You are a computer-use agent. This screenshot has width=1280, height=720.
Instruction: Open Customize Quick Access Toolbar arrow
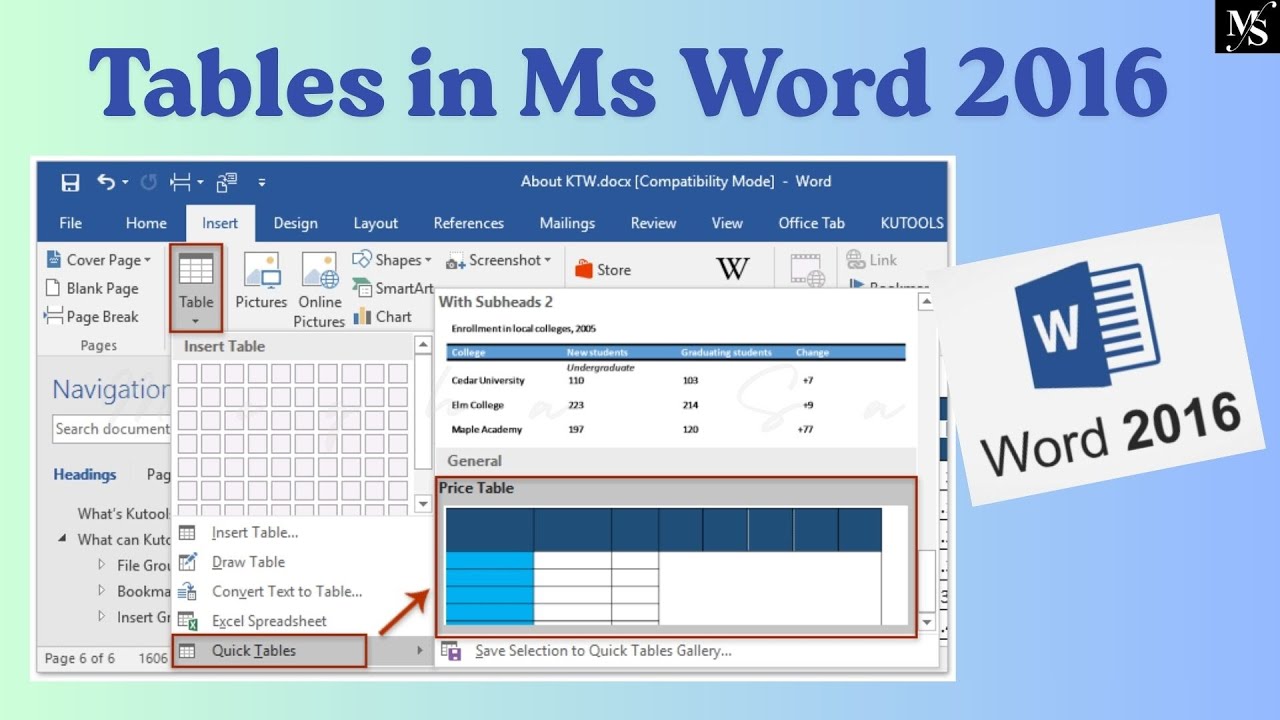(262, 183)
